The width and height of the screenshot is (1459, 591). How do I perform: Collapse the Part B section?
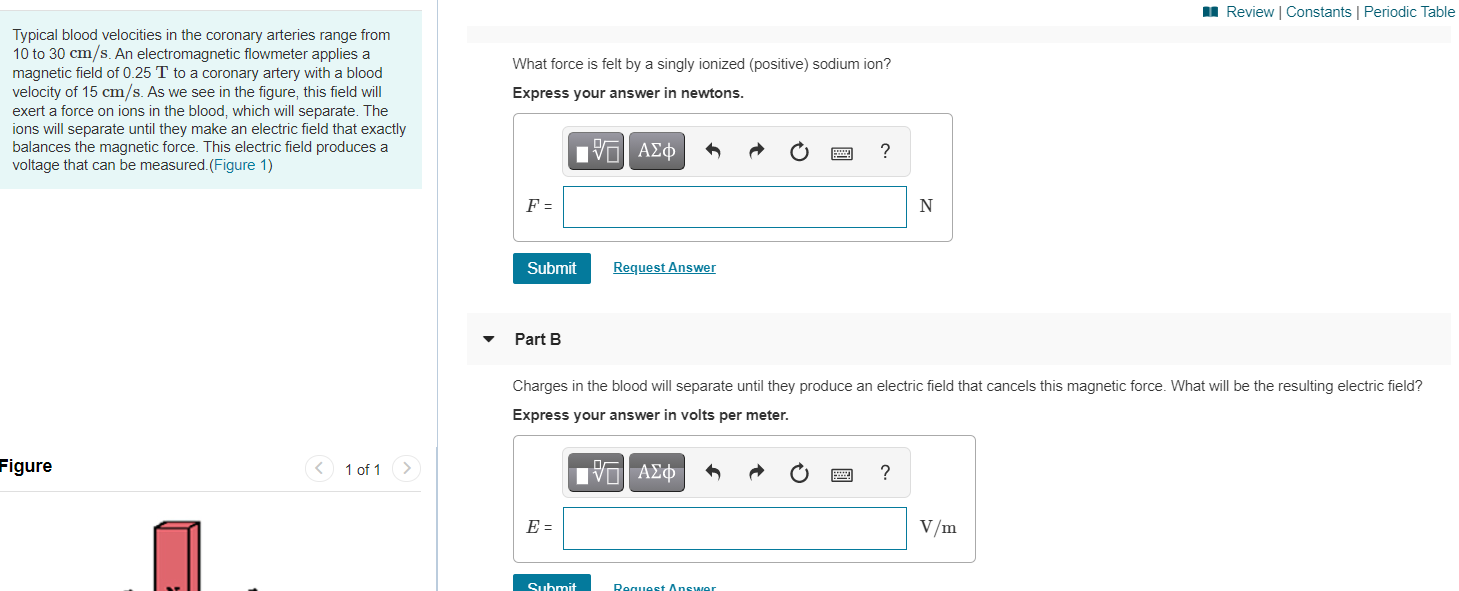click(x=488, y=339)
